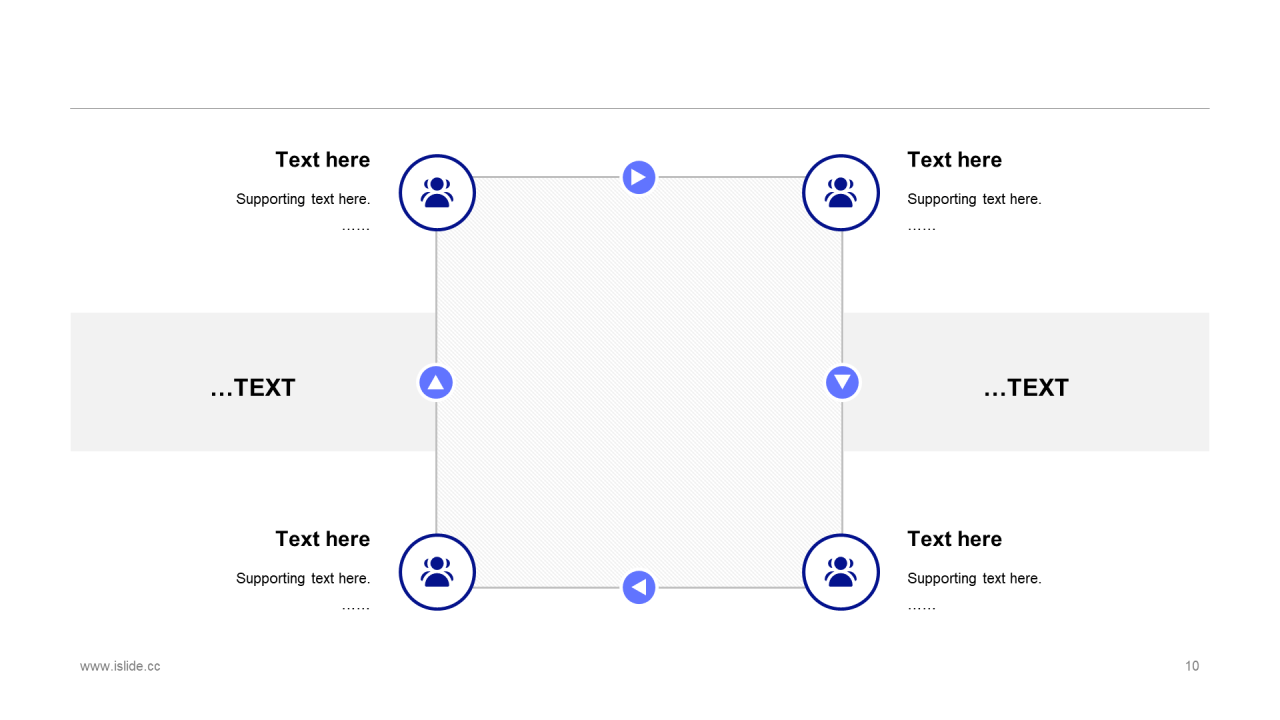The image size is (1280, 720).
Task: Click the top-left "Supporting text here." line
Action: pyautogui.click(x=303, y=199)
